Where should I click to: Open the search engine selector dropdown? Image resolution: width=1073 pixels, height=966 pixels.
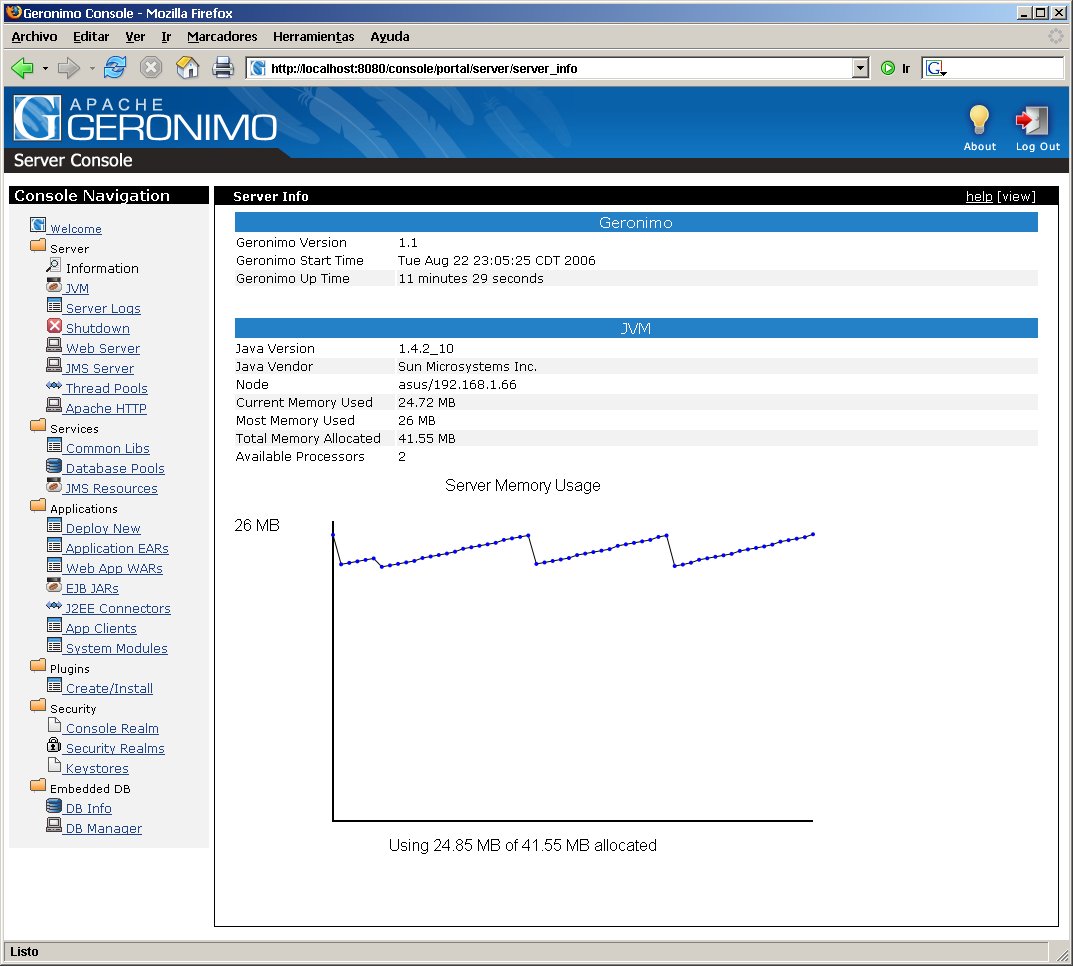point(936,68)
